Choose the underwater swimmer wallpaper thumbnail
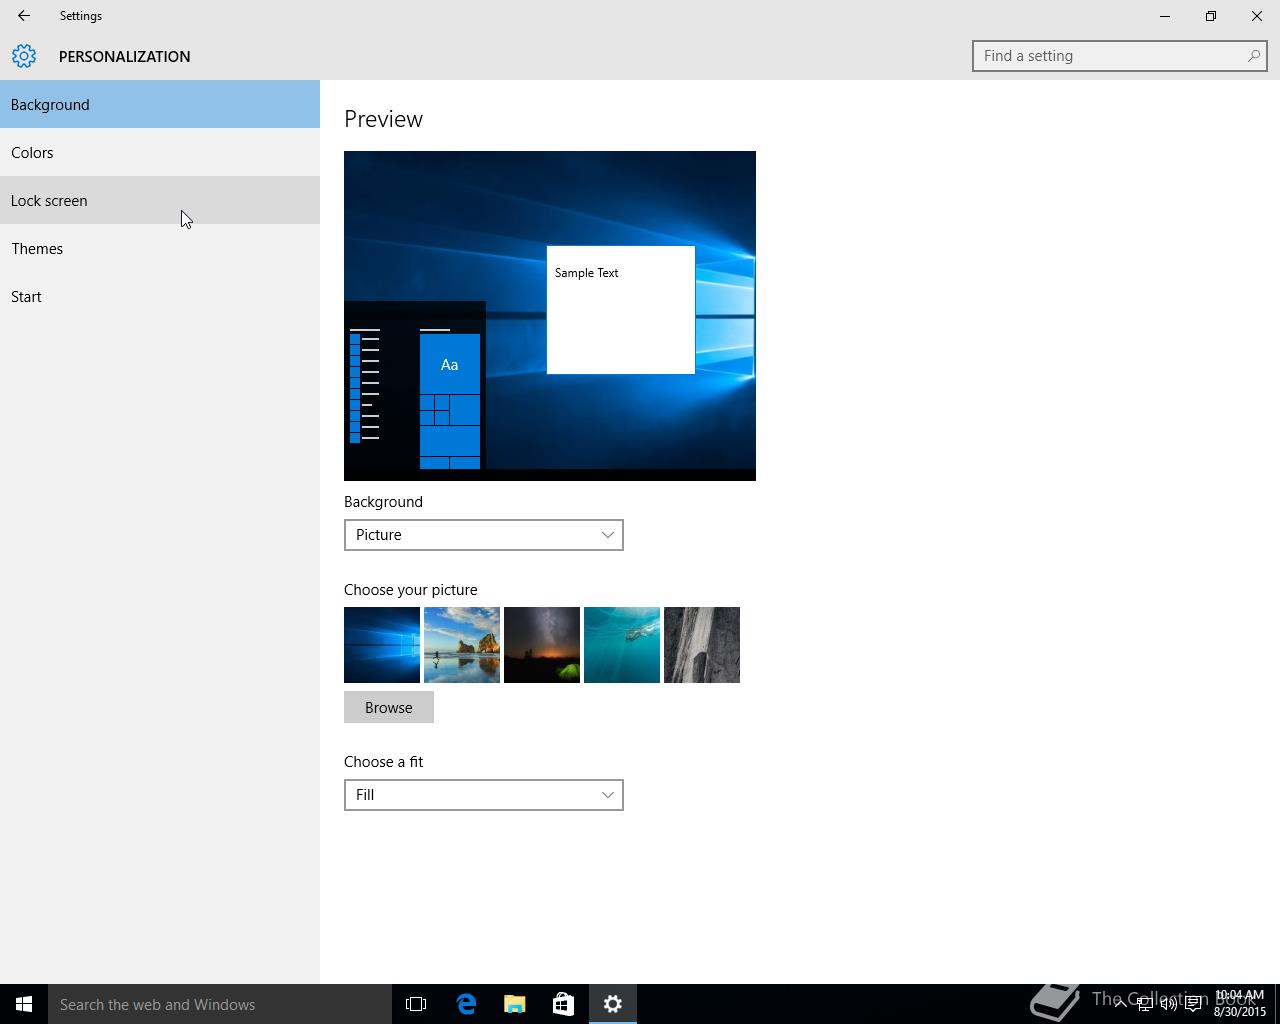This screenshot has height=1024, width=1280. 622,645
